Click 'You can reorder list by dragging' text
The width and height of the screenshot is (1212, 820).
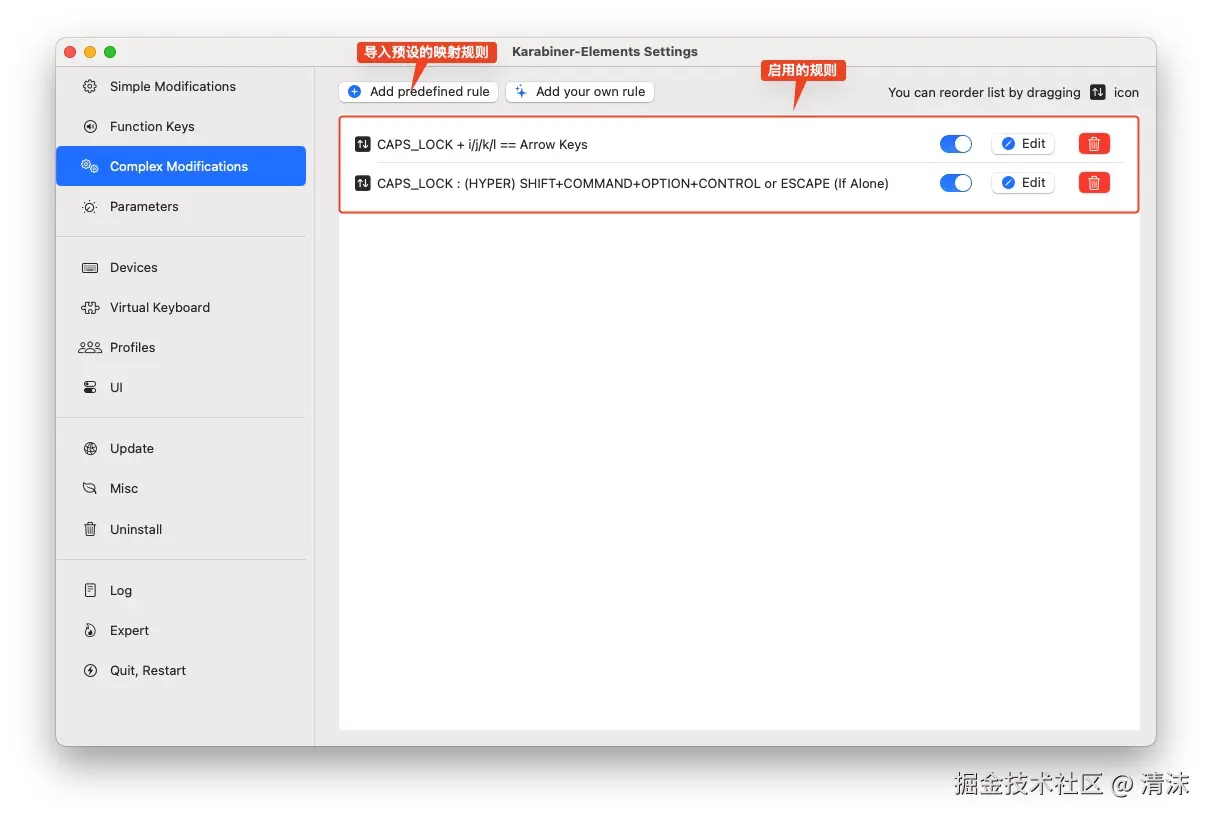coord(984,92)
